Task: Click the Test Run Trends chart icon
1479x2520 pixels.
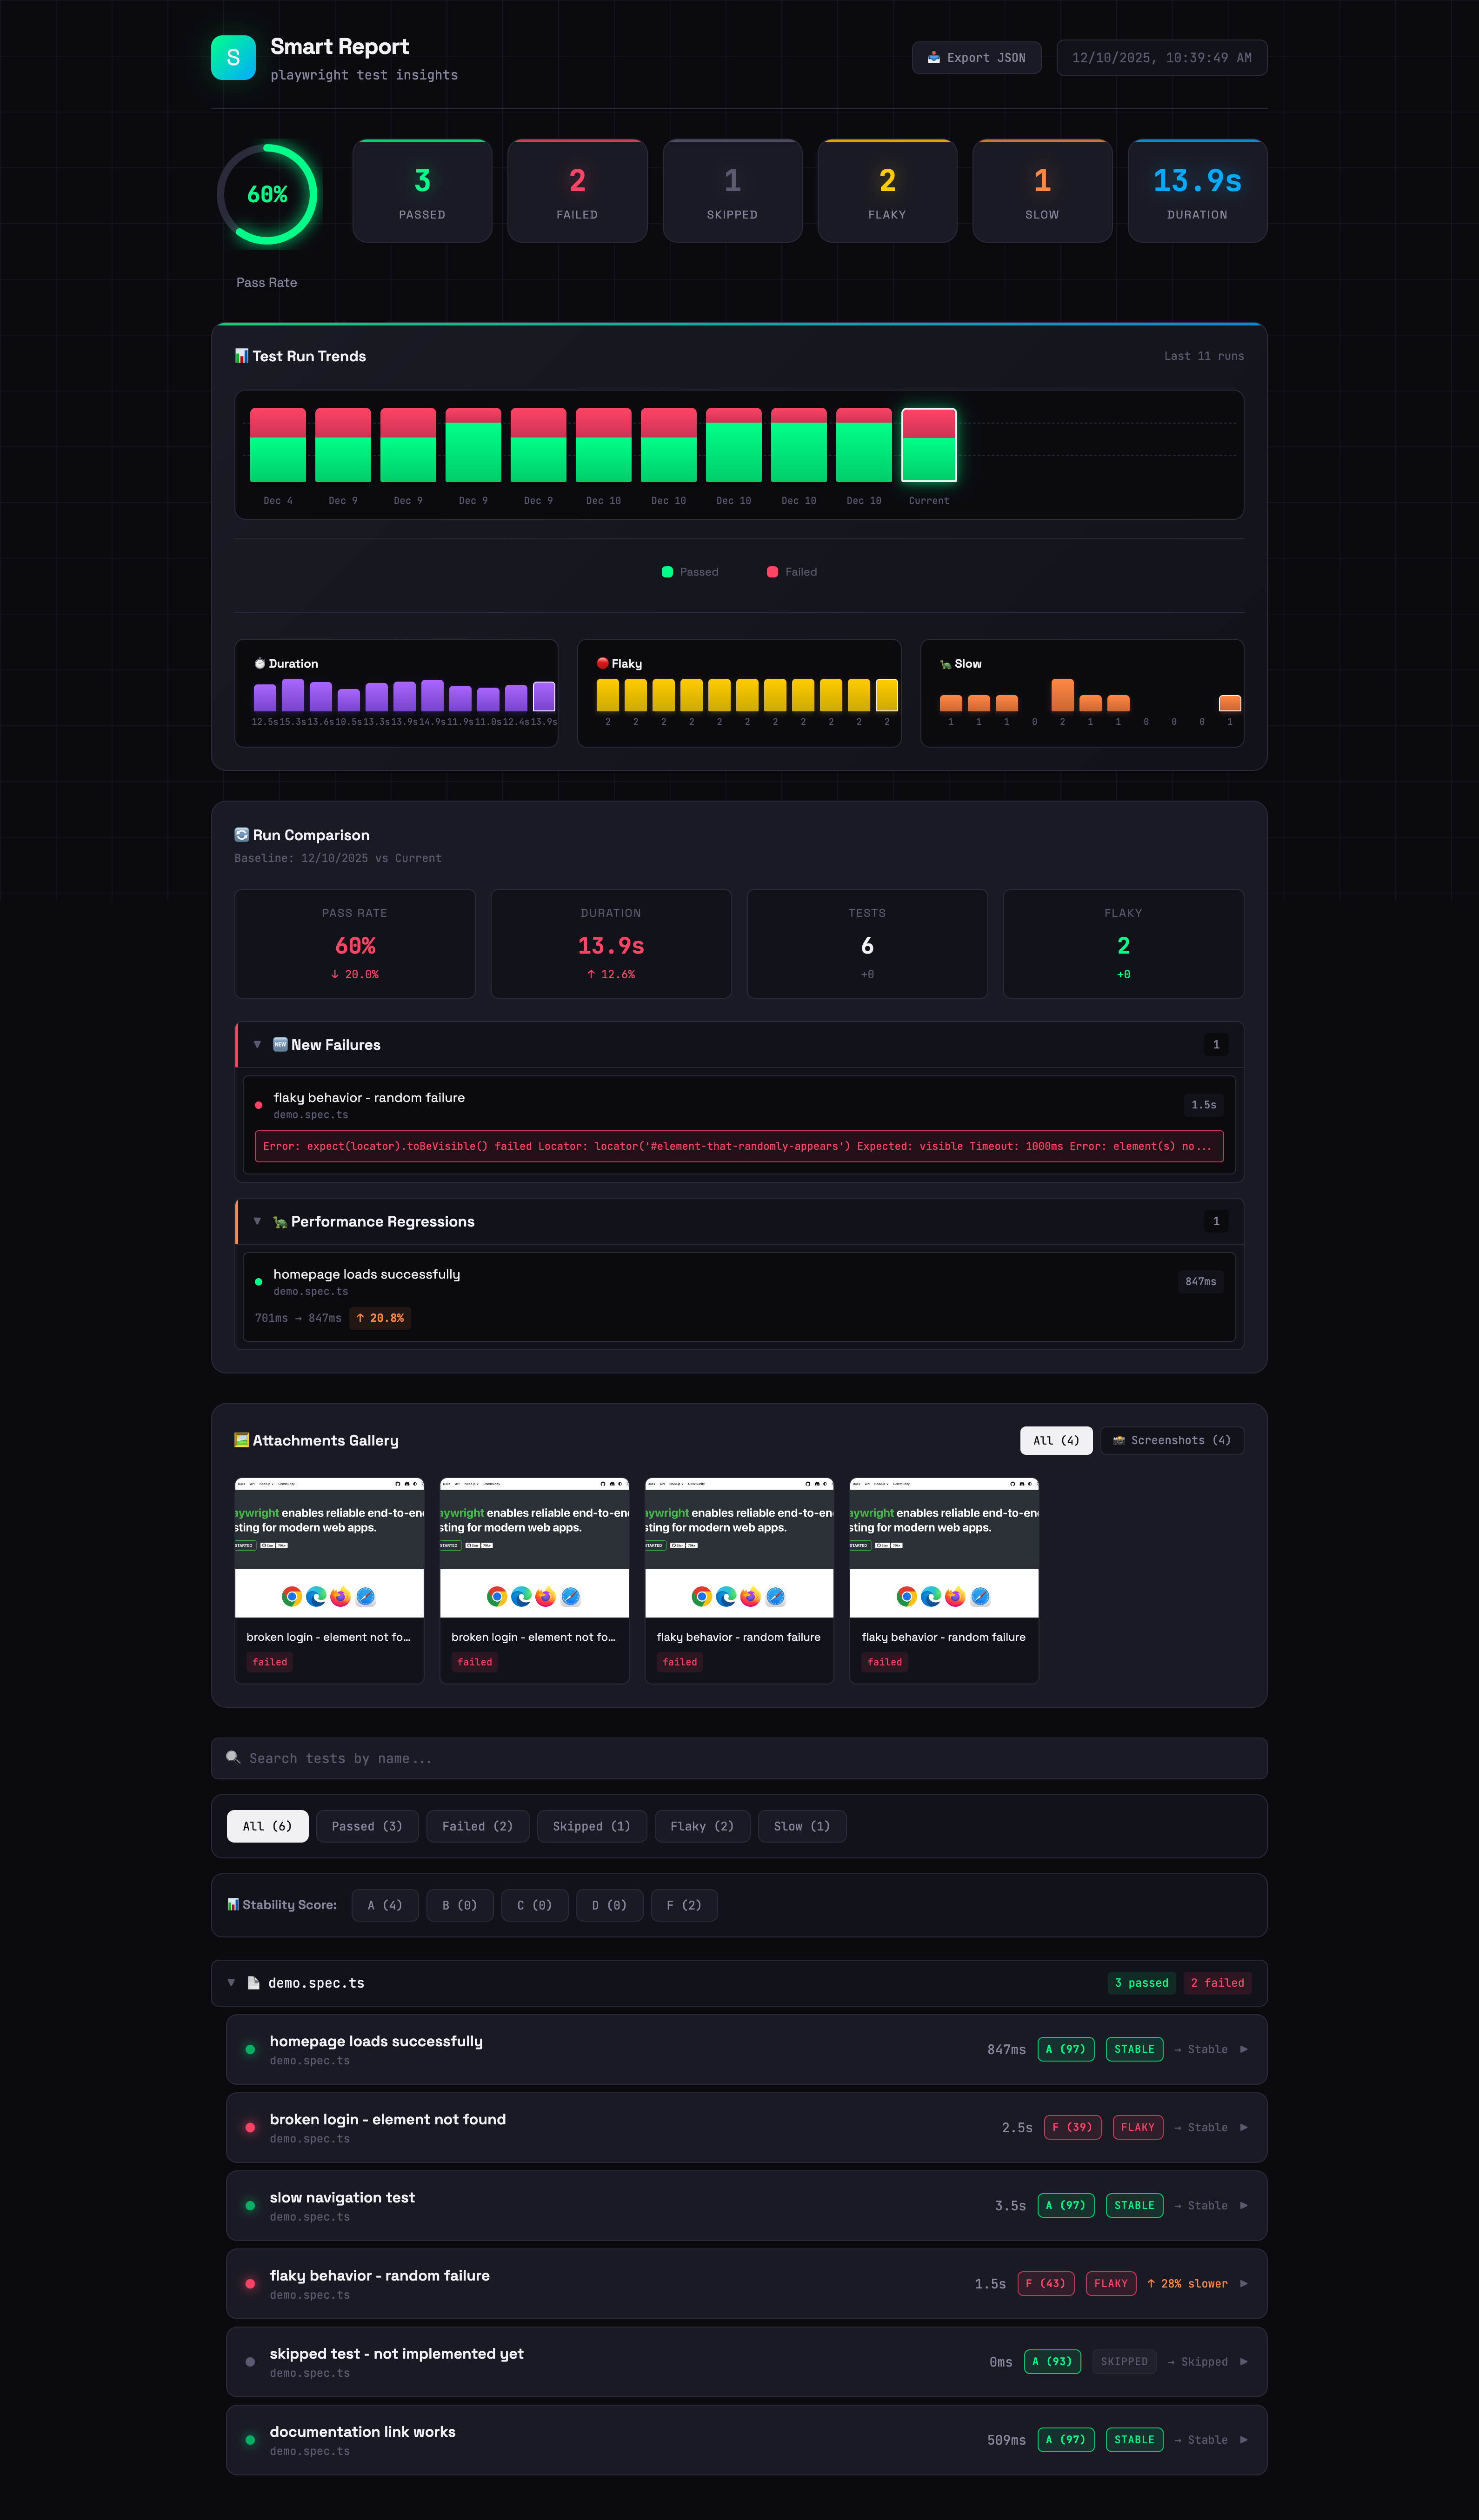Action: click(241, 356)
